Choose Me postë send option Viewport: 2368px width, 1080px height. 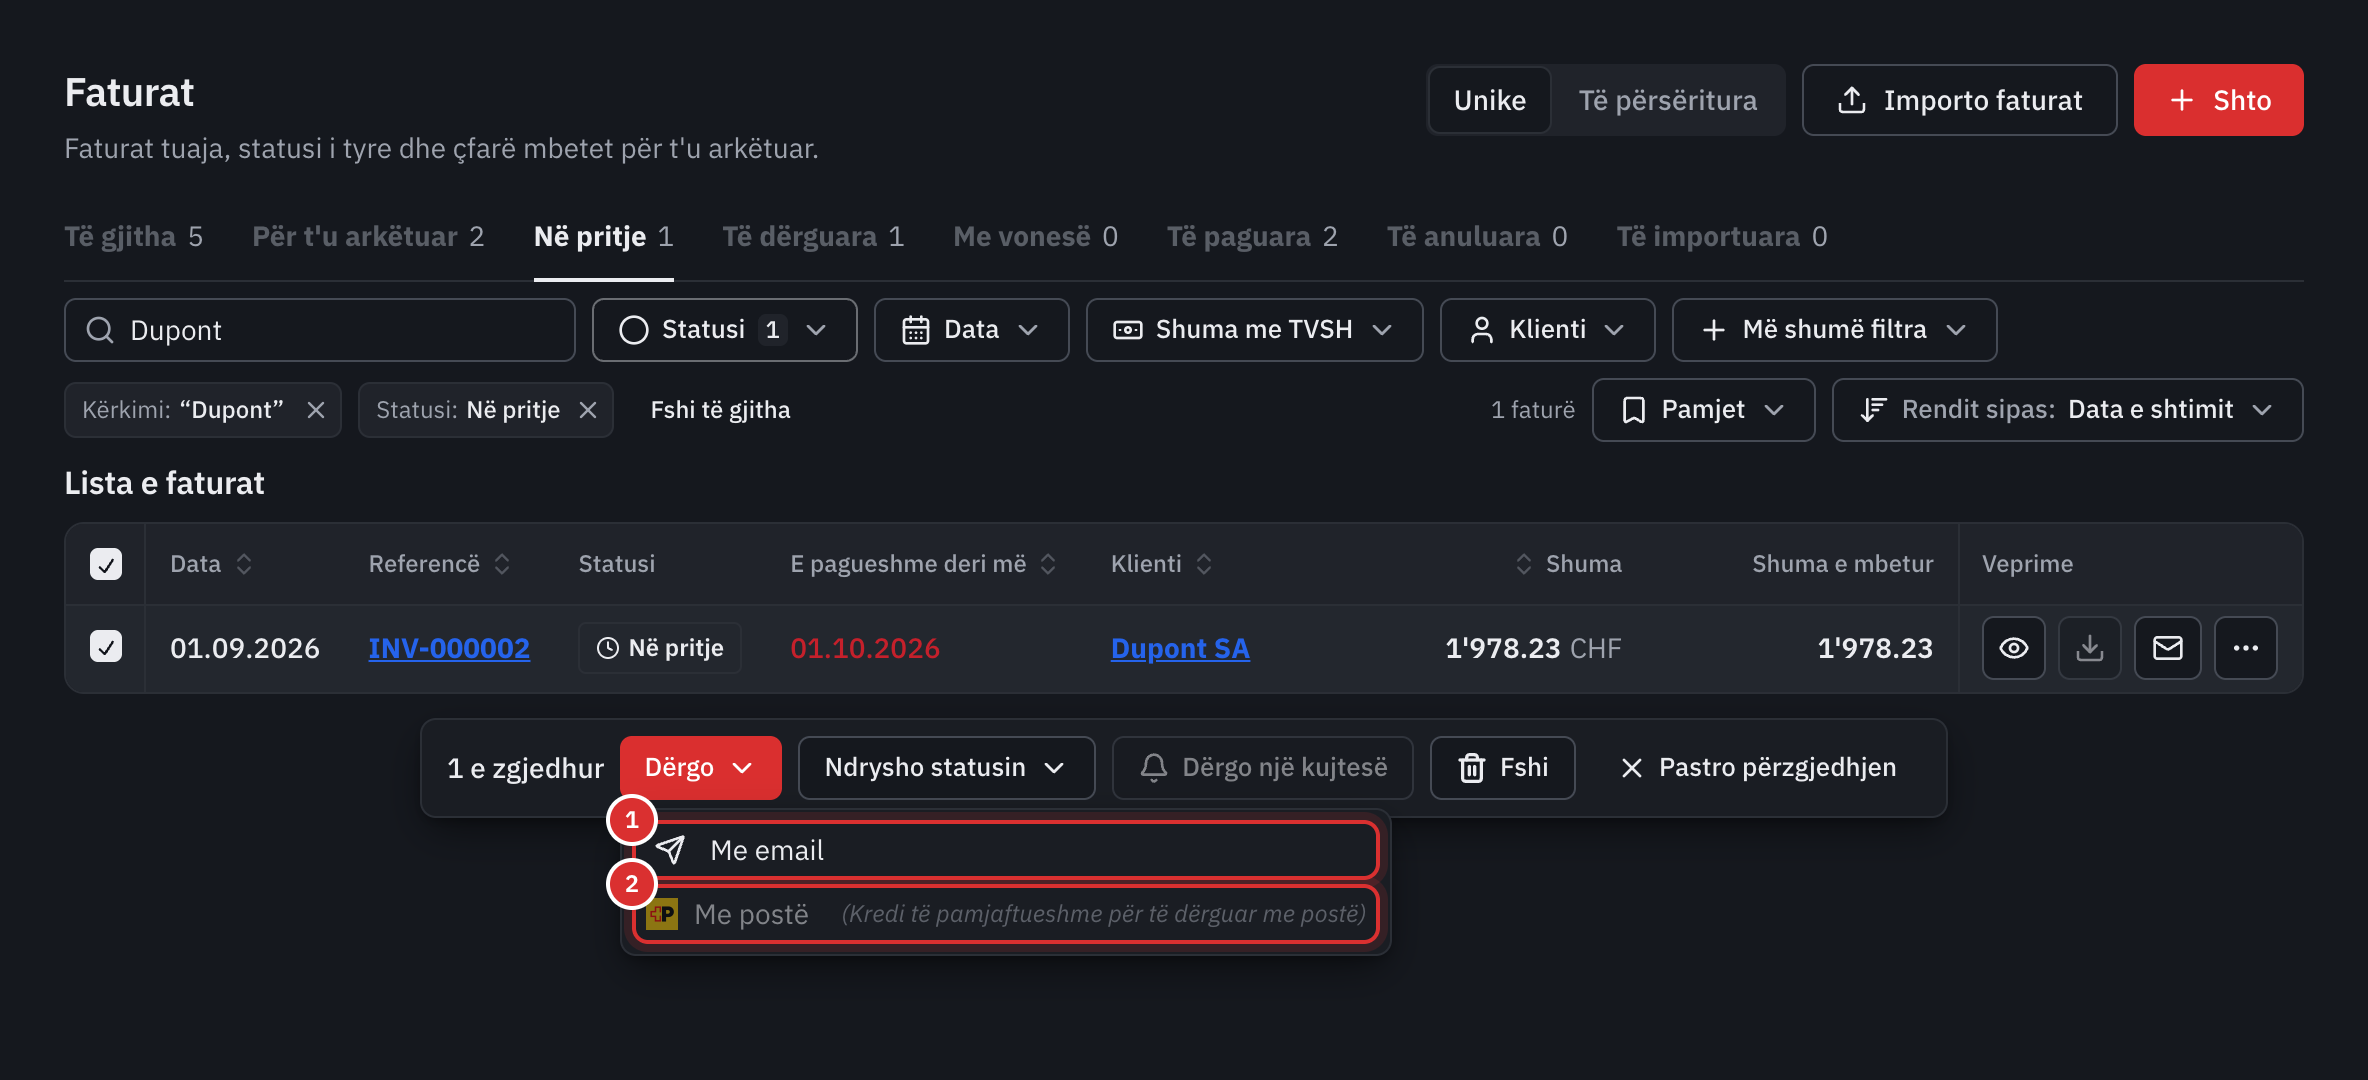point(1006,914)
